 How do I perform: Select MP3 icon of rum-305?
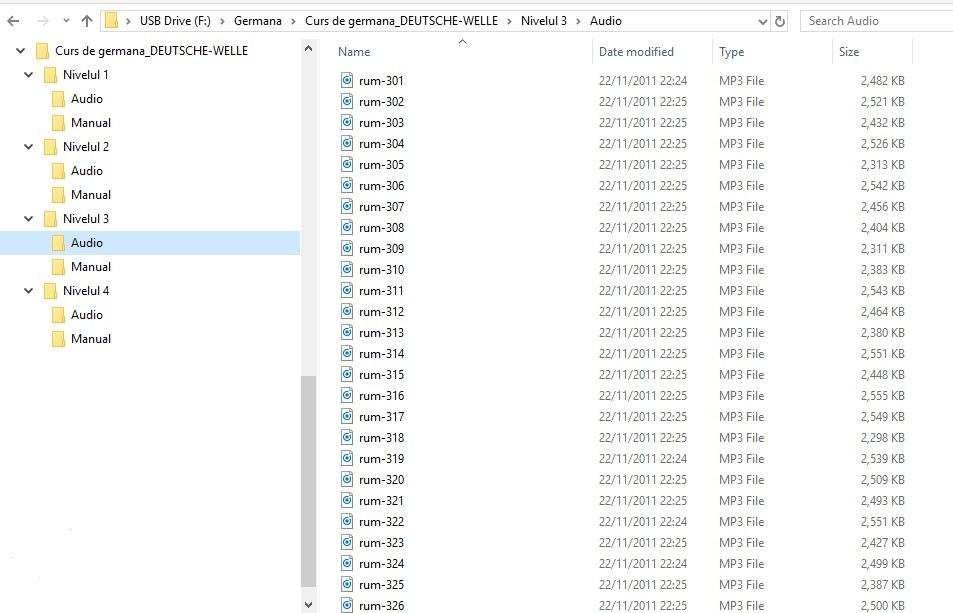[x=347, y=165]
